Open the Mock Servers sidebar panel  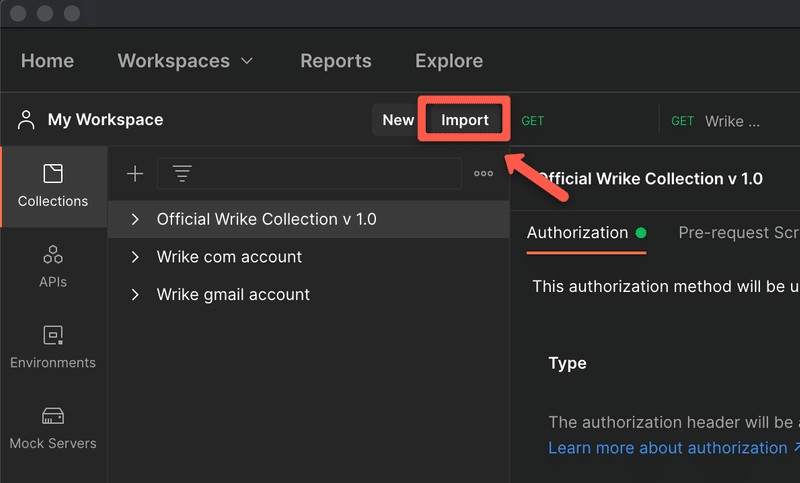[x=53, y=427]
